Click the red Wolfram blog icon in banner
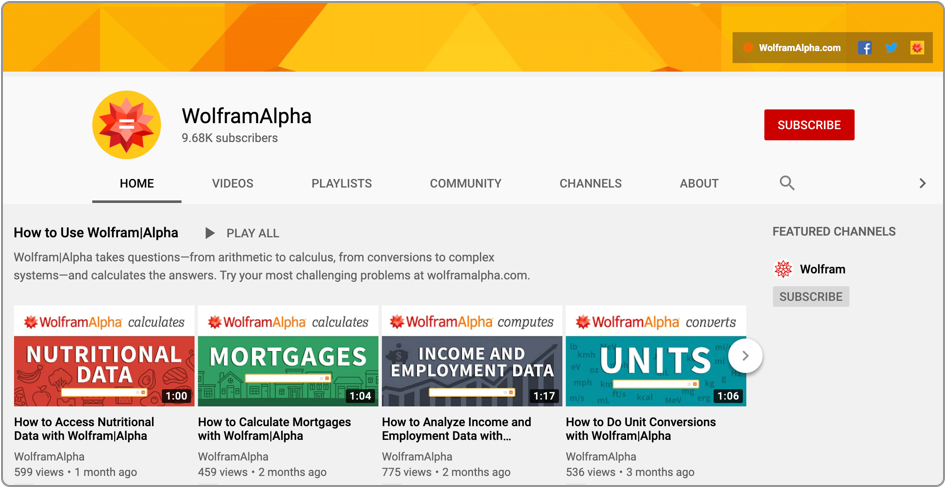This screenshot has width=946, height=488. [917, 48]
